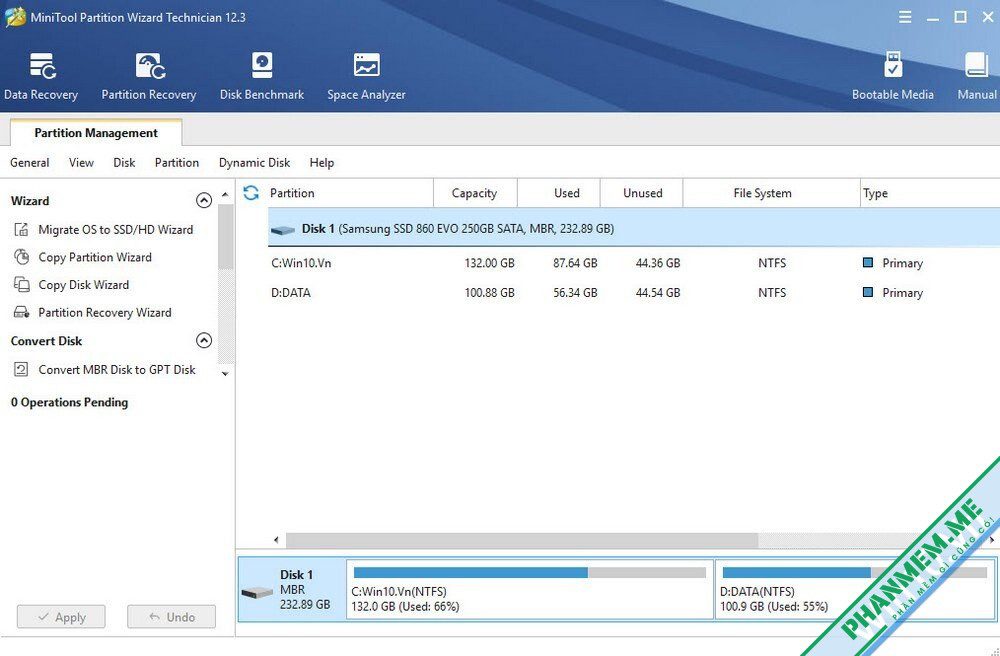Open the Data Recovery tool
The image size is (1000, 656).
click(x=41, y=77)
